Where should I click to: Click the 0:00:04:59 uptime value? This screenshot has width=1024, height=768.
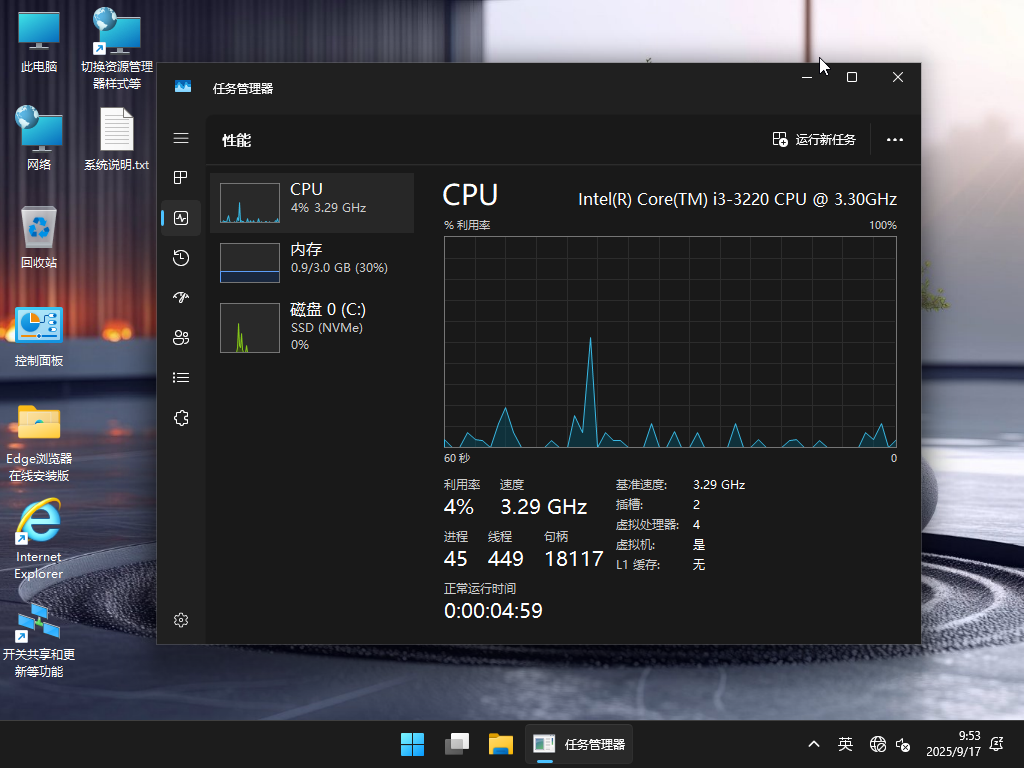tap(493, 611)
